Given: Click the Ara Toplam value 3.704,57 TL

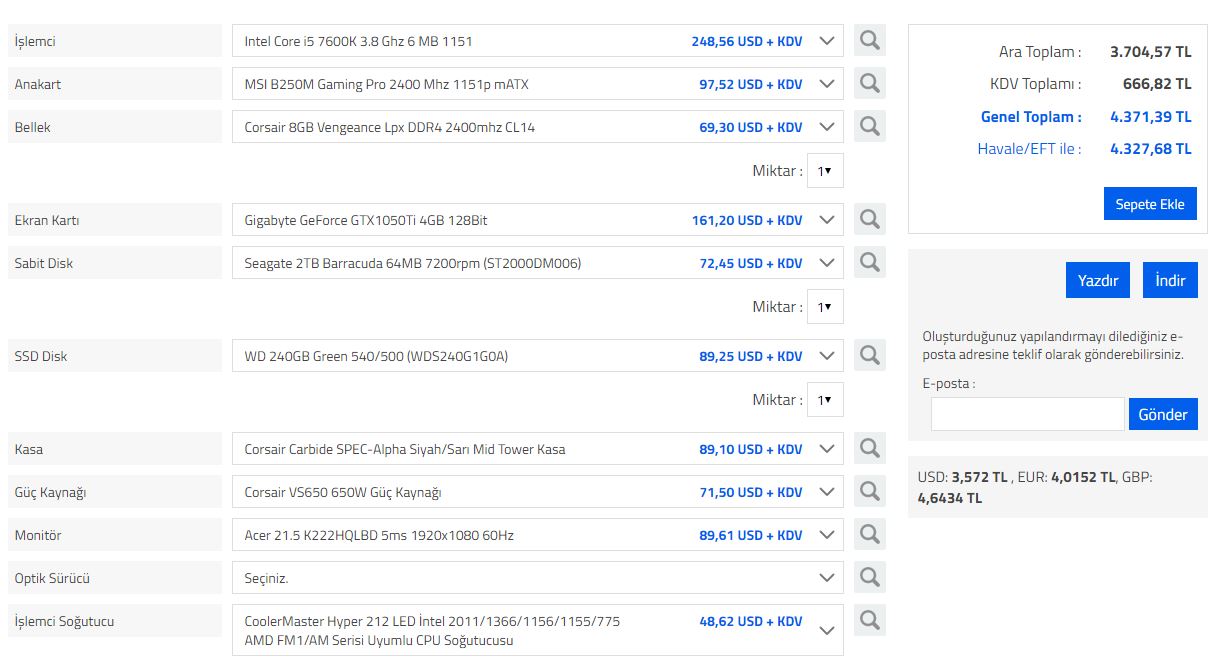Looking at the screenshot, I should 1151,52.
